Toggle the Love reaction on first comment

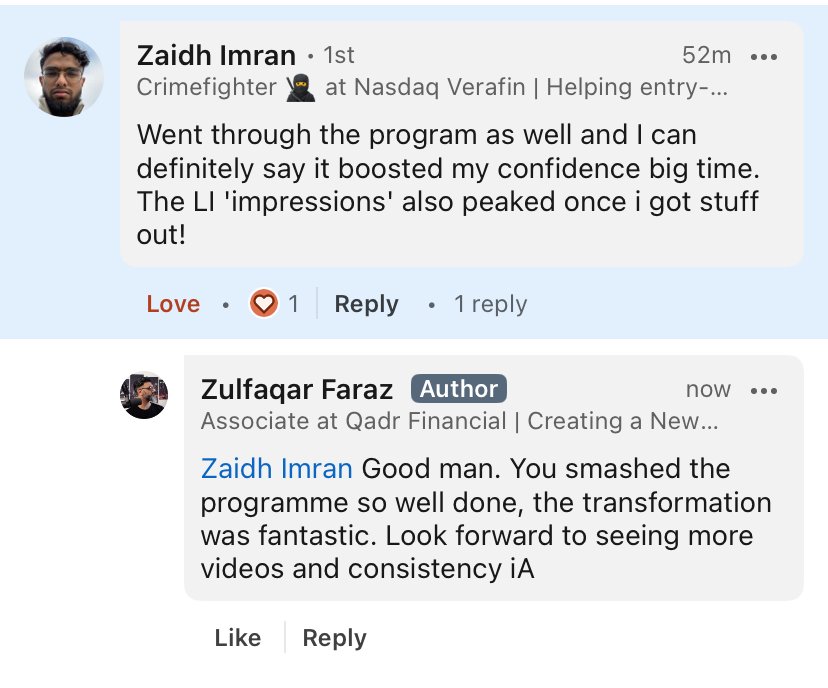[x=173, y=304]
